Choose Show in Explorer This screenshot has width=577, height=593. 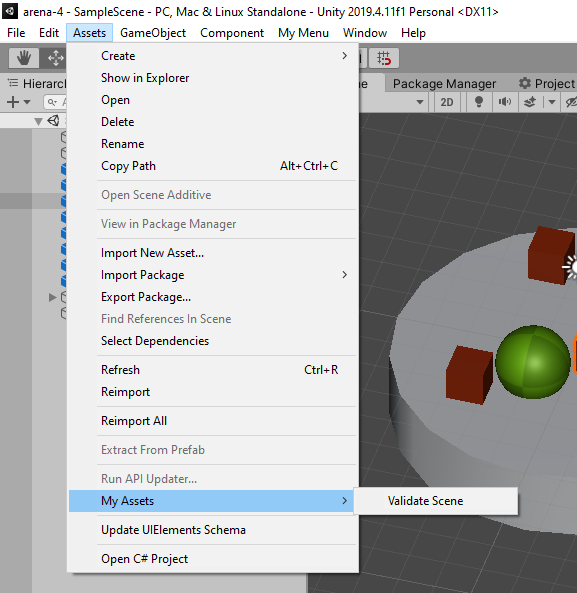(x=213, y=78)
